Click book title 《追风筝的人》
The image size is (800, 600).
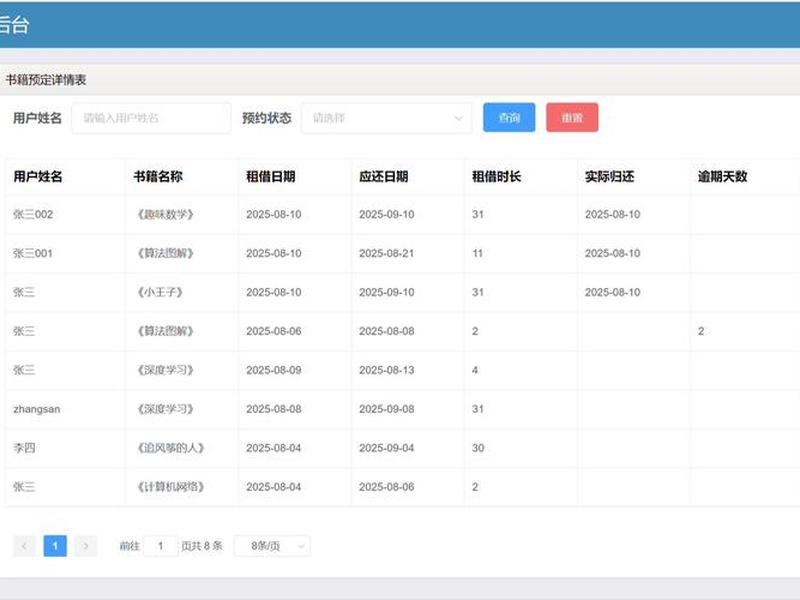click(170, 448)
